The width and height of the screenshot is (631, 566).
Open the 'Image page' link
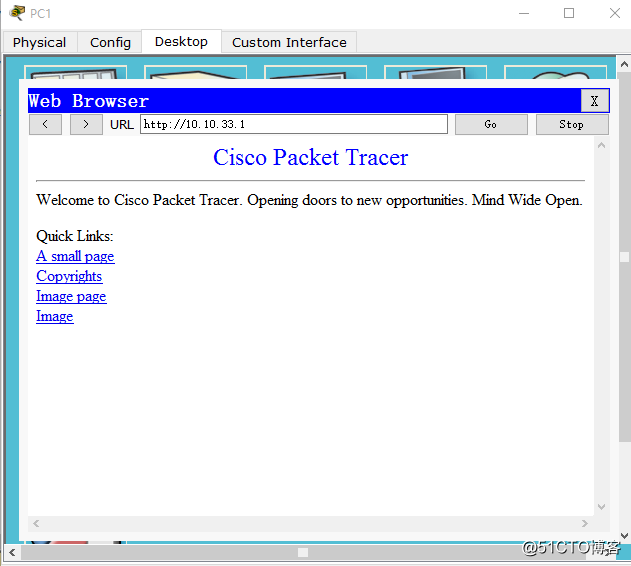(71, 296)
